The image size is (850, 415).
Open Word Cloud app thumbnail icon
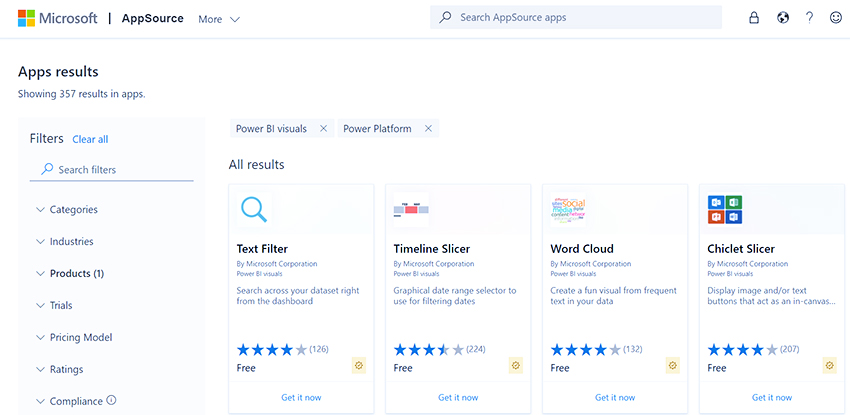click(x=568, y=209)
